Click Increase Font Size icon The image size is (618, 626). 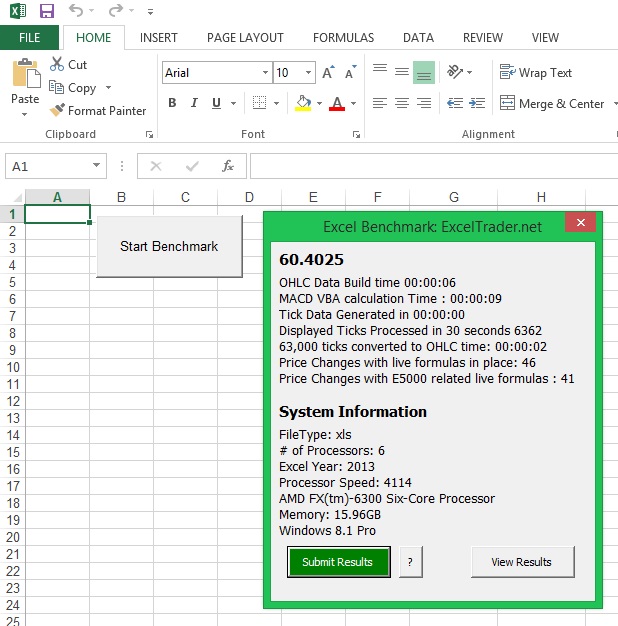pos(329,72)
